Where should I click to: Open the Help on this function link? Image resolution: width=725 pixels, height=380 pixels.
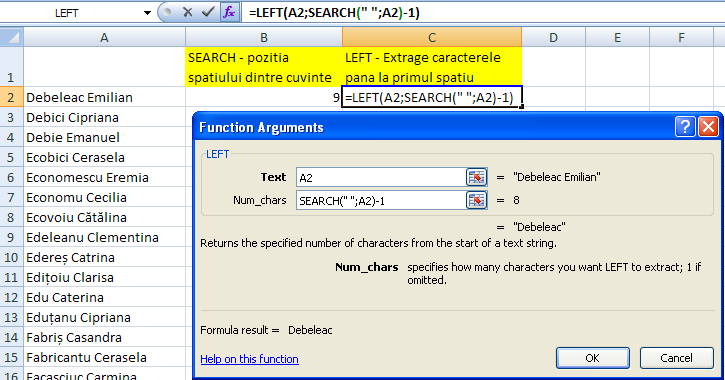pos(249,359)
